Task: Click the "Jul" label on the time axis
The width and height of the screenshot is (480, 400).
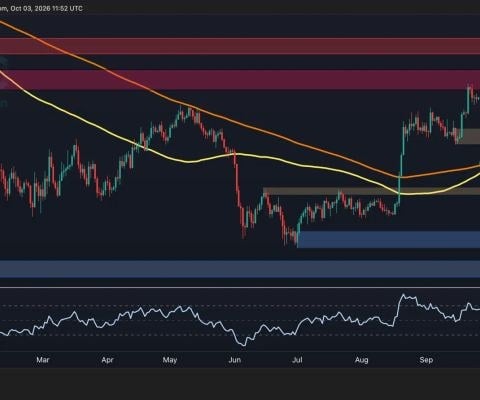Action: tap(297, 360)
